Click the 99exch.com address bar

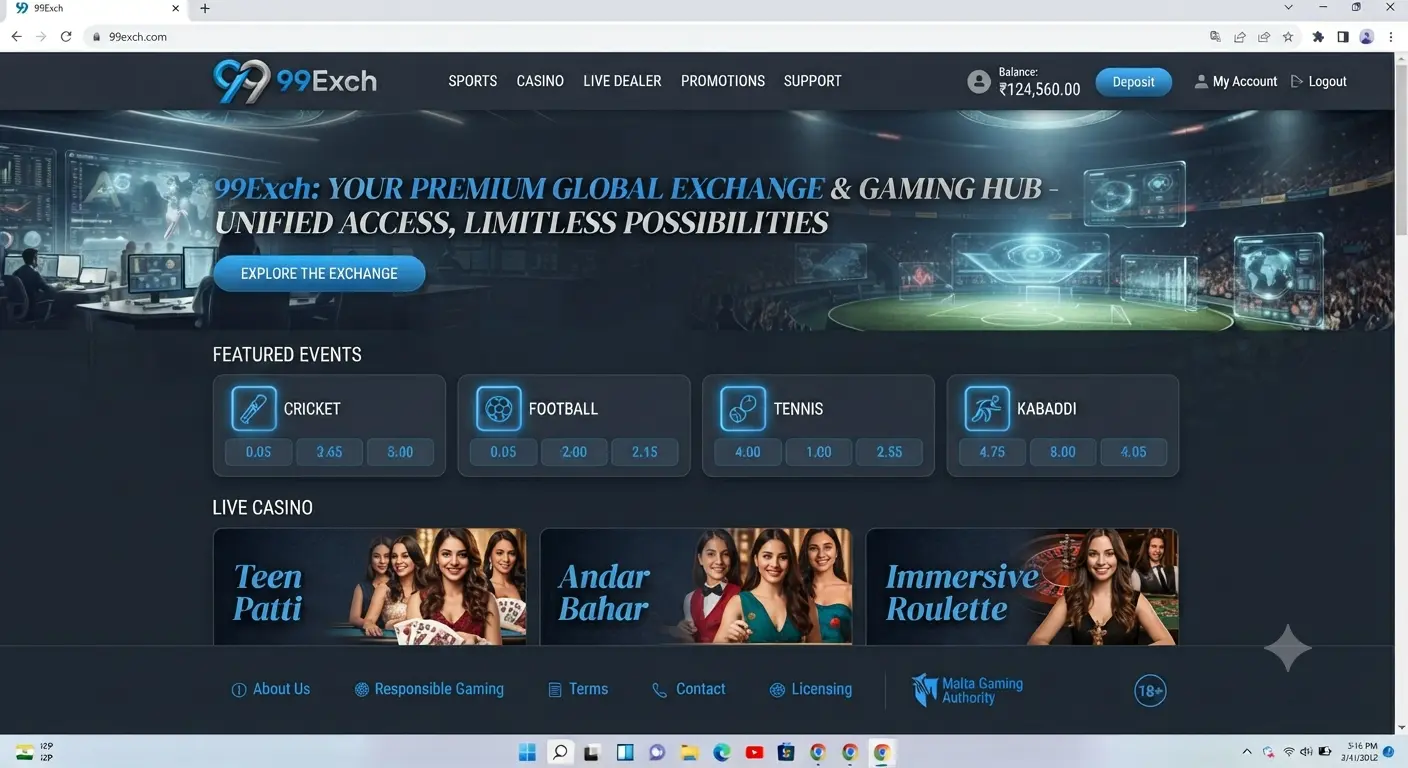click(x=640, y=37)
